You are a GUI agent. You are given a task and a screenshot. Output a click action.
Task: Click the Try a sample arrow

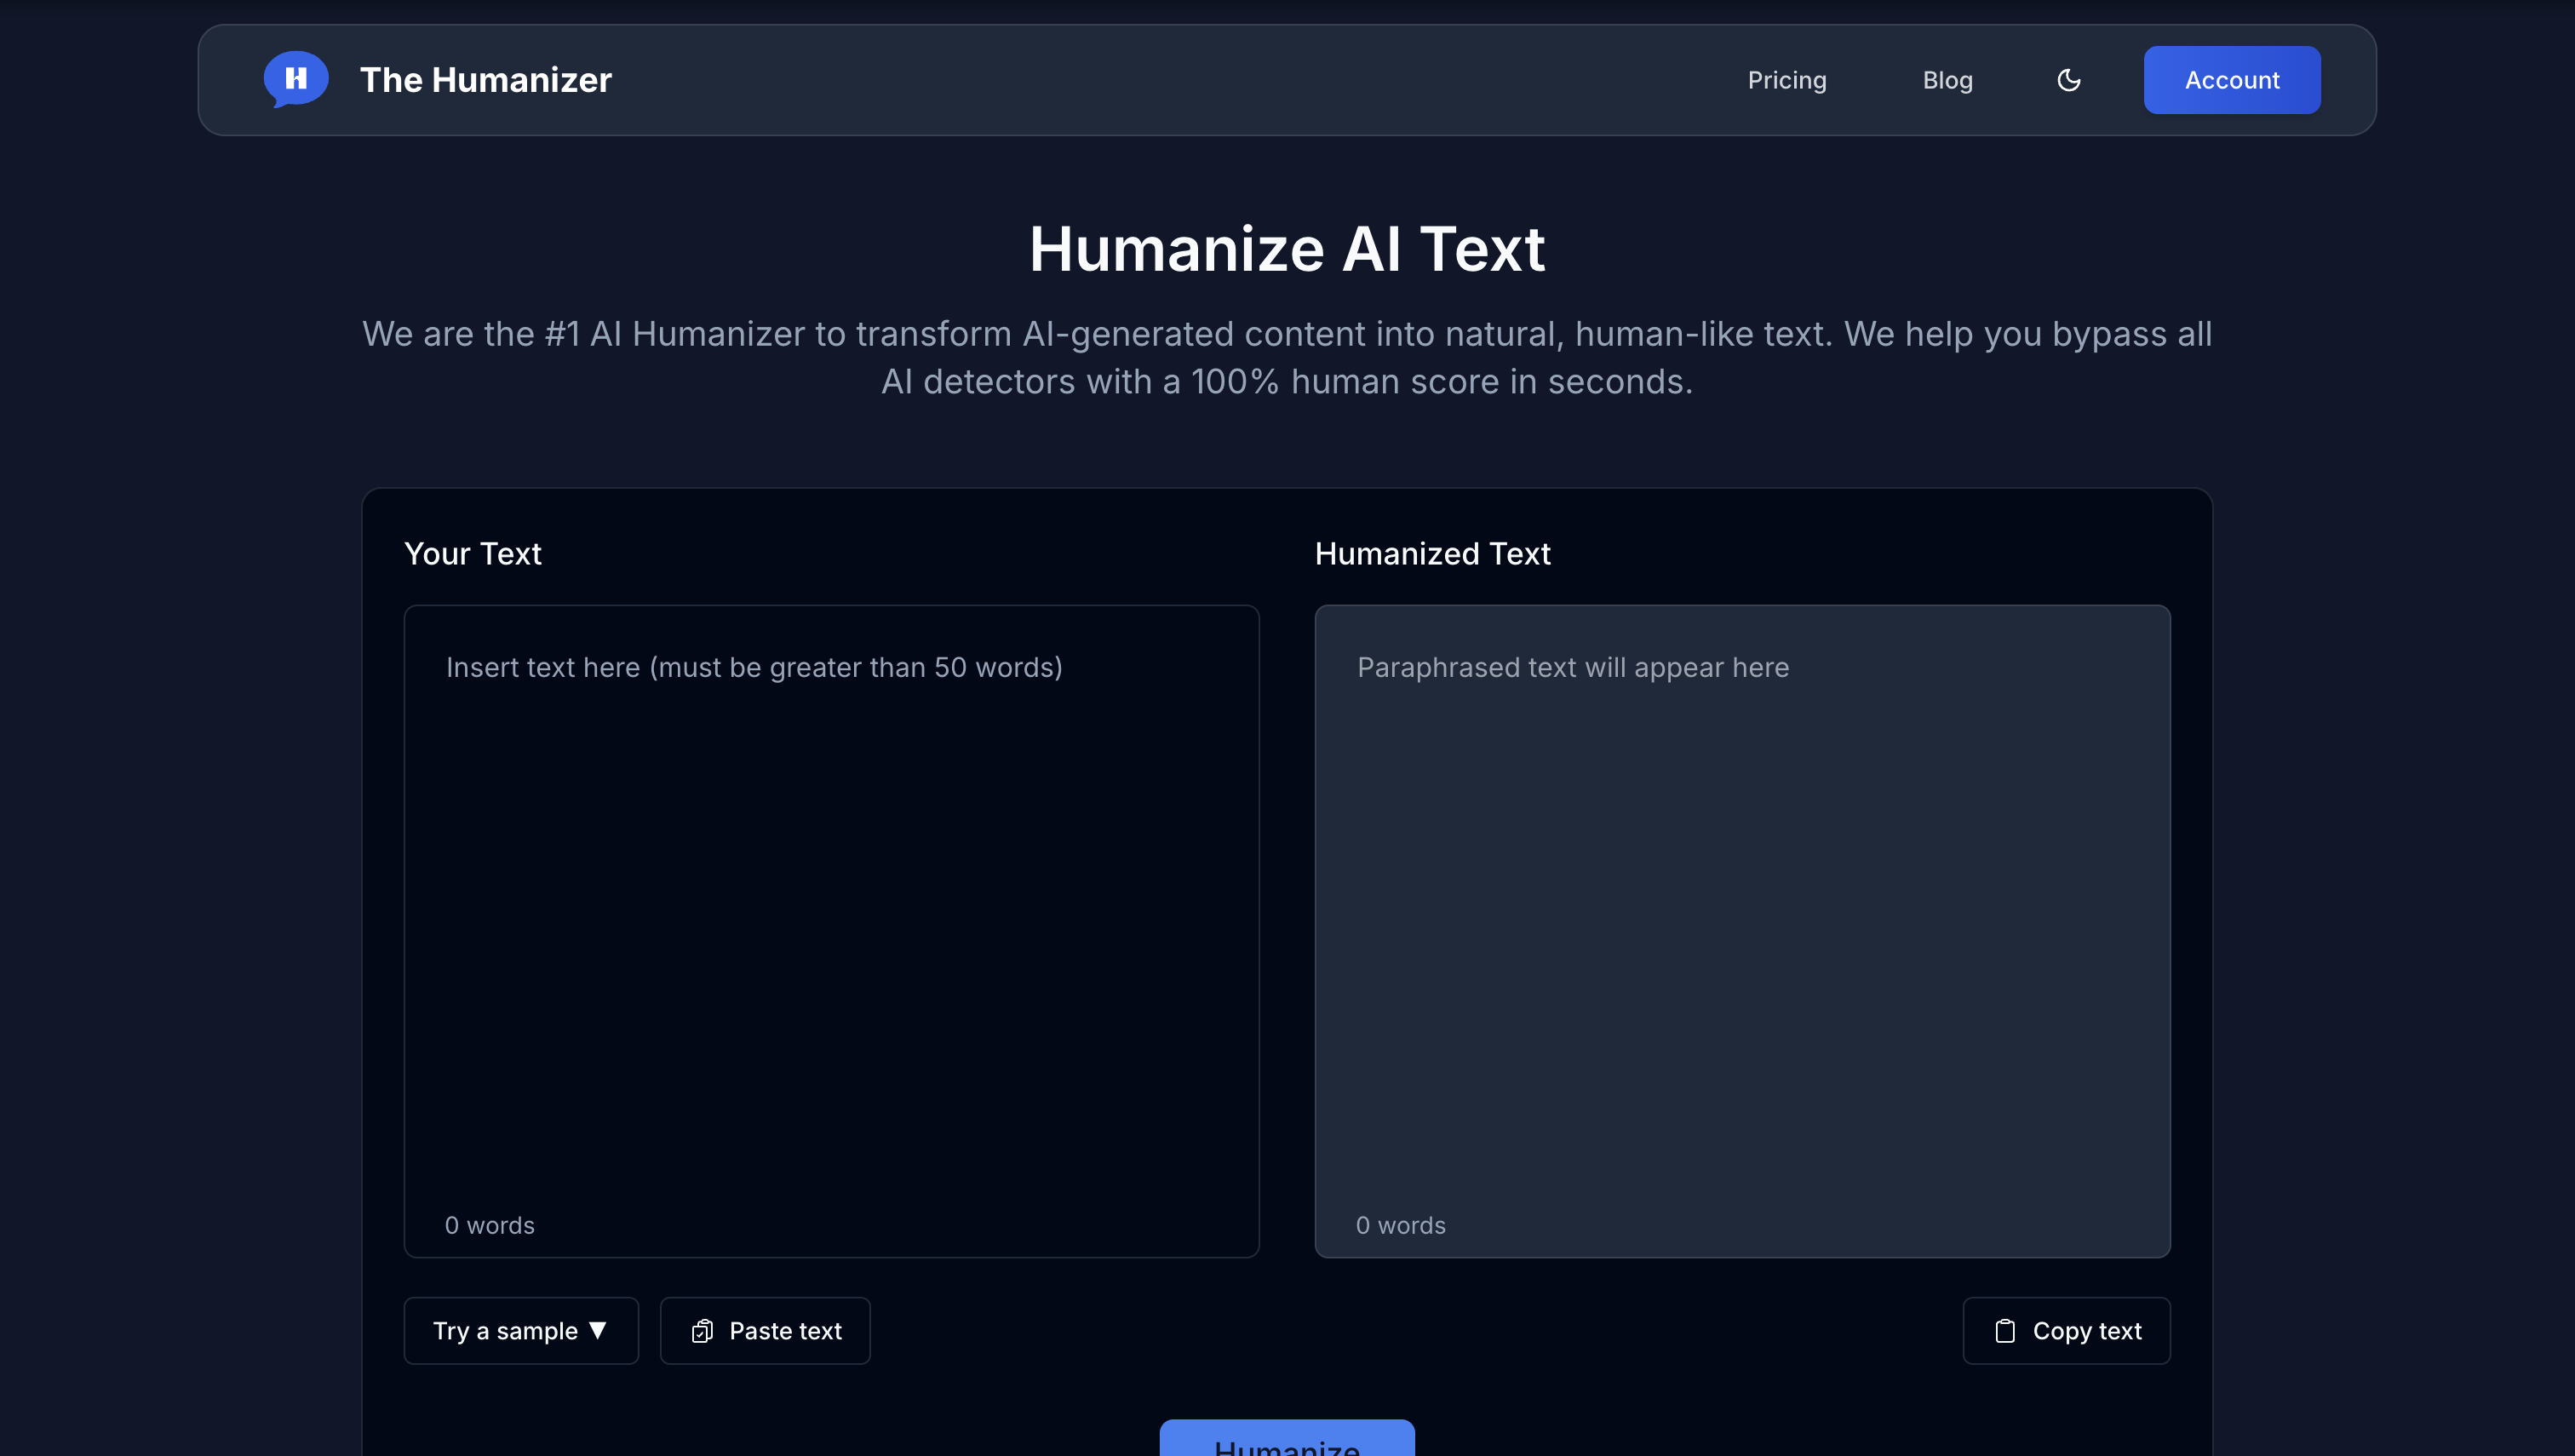click(x=598, y=1330)
